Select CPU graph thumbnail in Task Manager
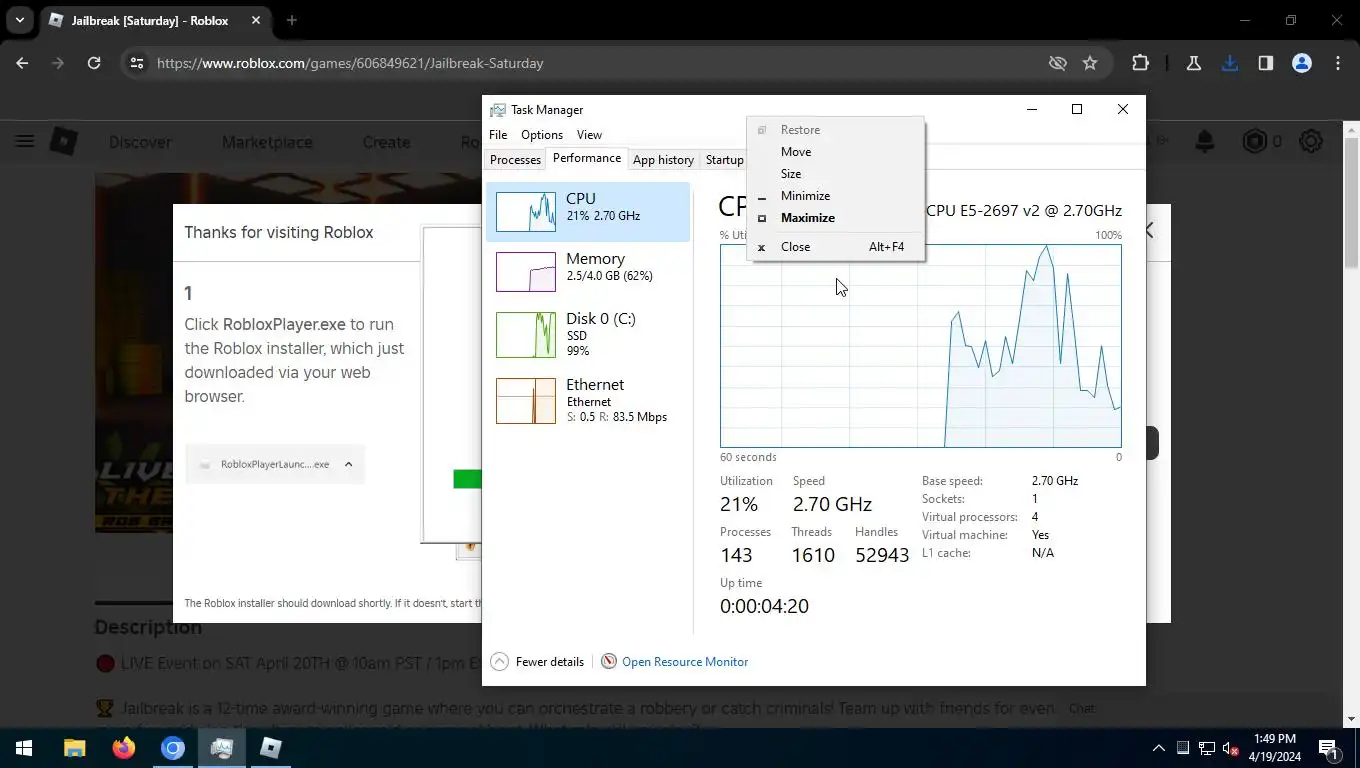The width and height of the screenshot is (1360, 768). pyautogui.click(x=526, y=212)
